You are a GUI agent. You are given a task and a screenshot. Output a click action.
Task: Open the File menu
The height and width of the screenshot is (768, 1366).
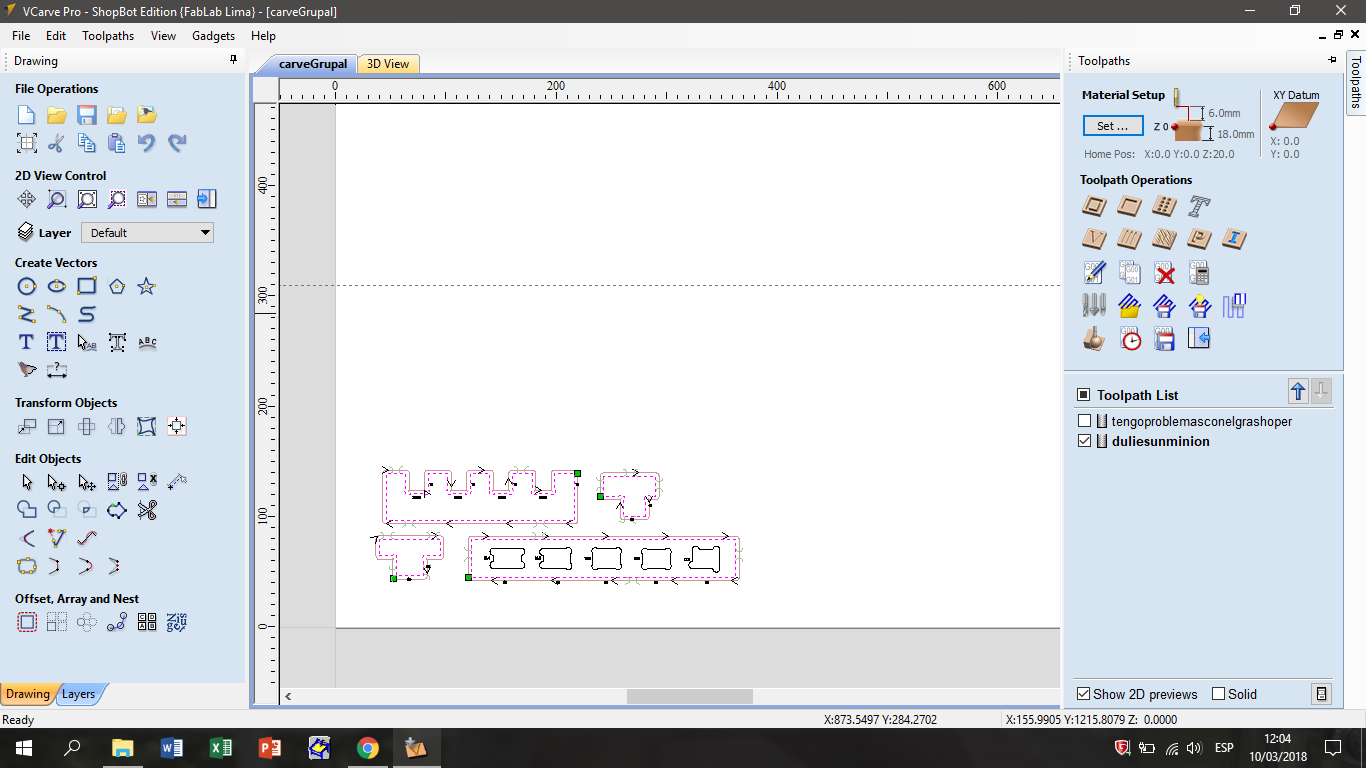click(x=21, y=36)
